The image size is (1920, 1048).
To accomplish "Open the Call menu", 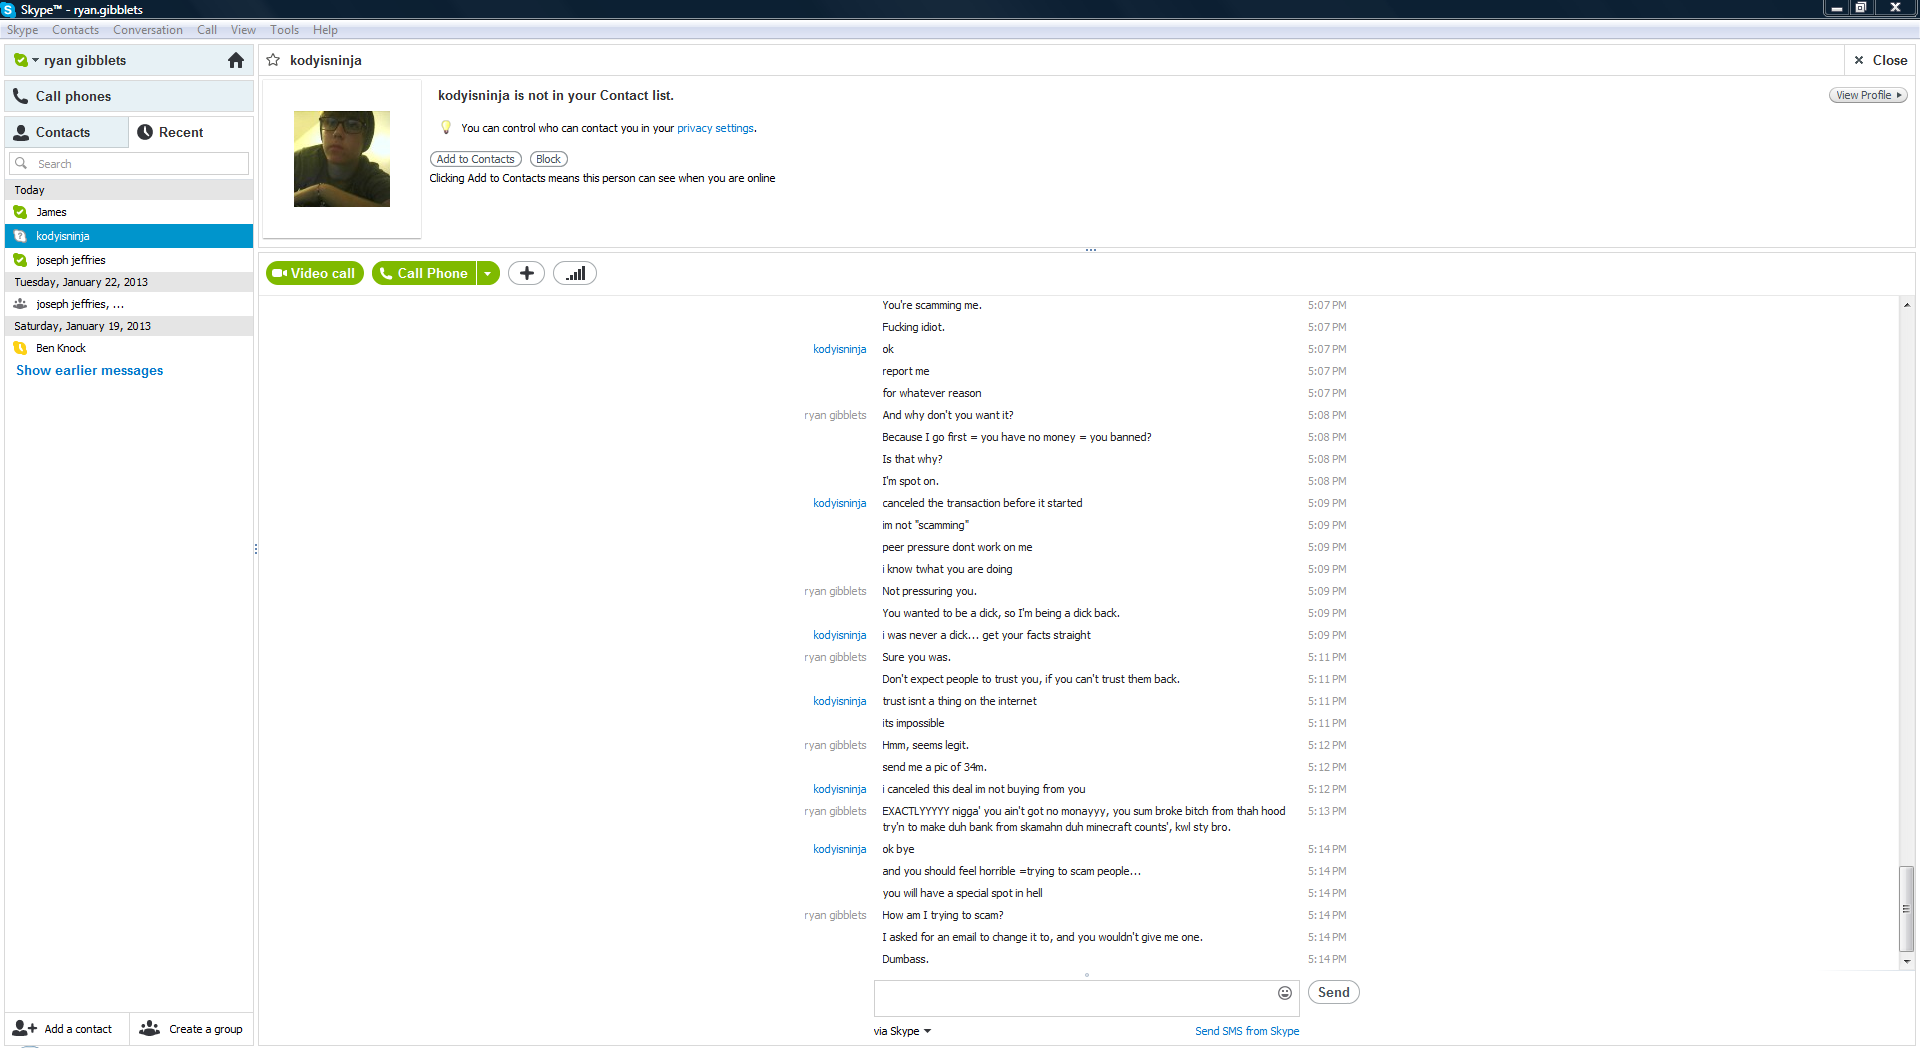I will [x=207, y=30].
